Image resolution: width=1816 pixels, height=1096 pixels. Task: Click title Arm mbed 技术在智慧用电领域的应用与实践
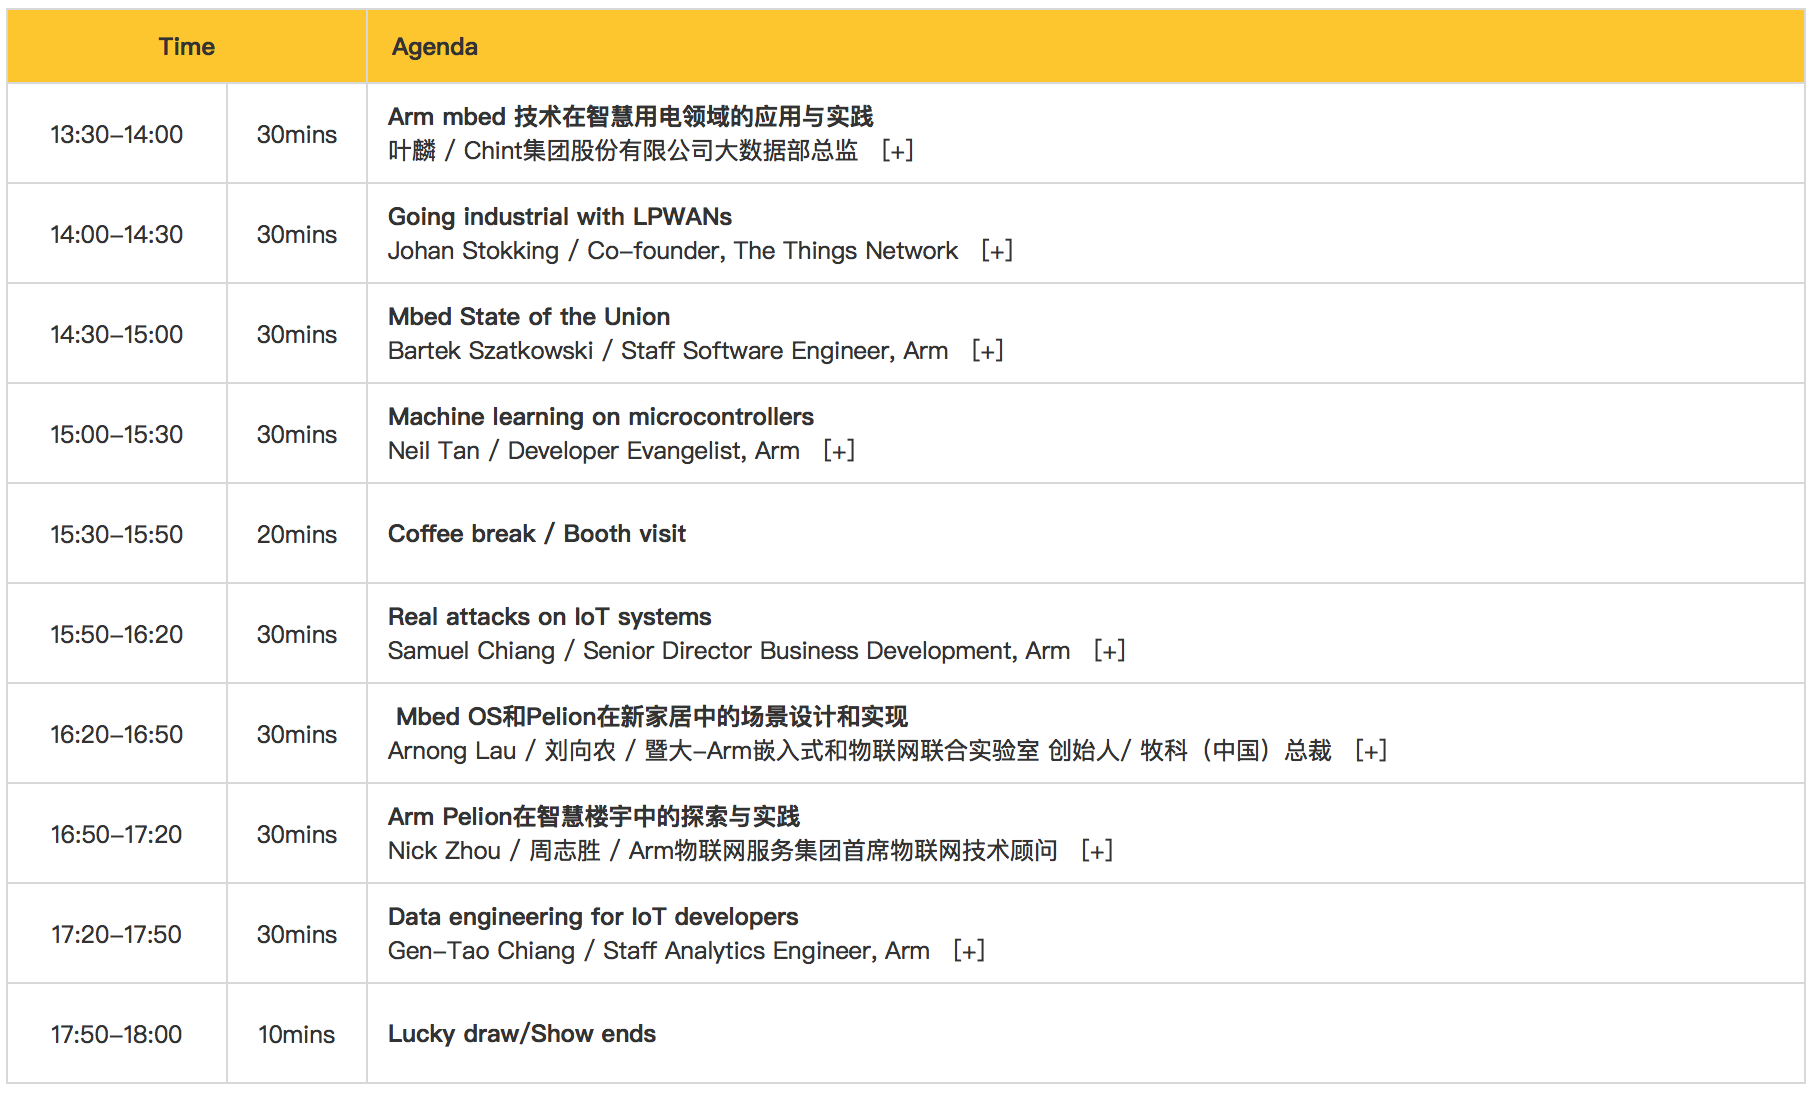(x=631, y=117)
